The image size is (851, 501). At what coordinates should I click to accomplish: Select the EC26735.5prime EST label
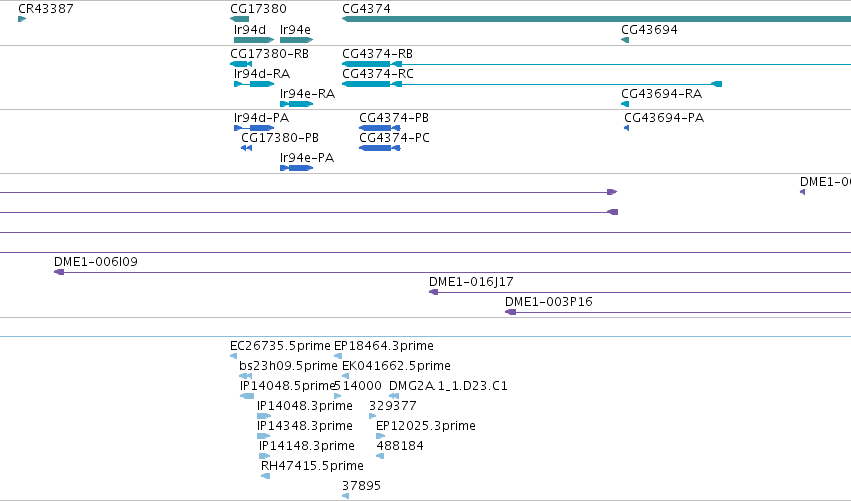[x=280, y=346]
